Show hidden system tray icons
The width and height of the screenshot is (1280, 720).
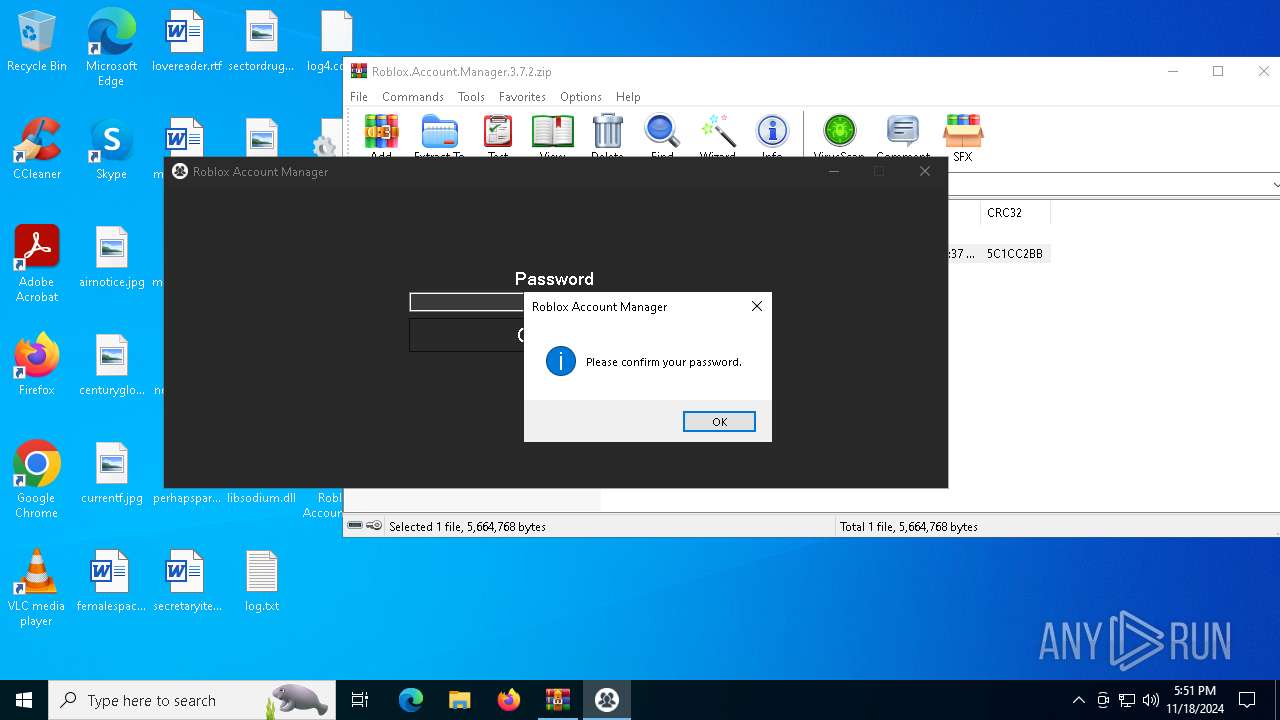[1078, 700]
